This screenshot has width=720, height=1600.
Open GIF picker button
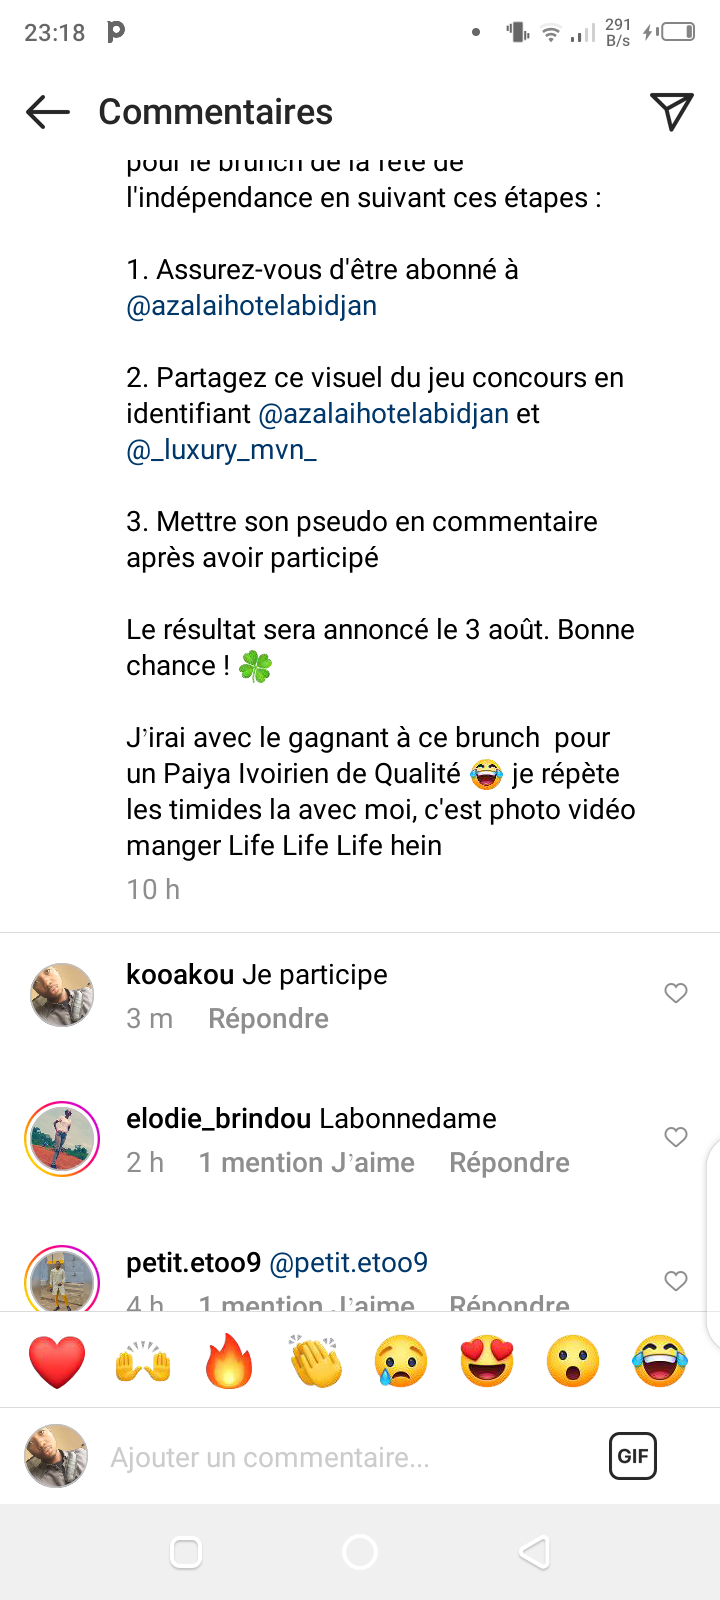pos(632,1456)
